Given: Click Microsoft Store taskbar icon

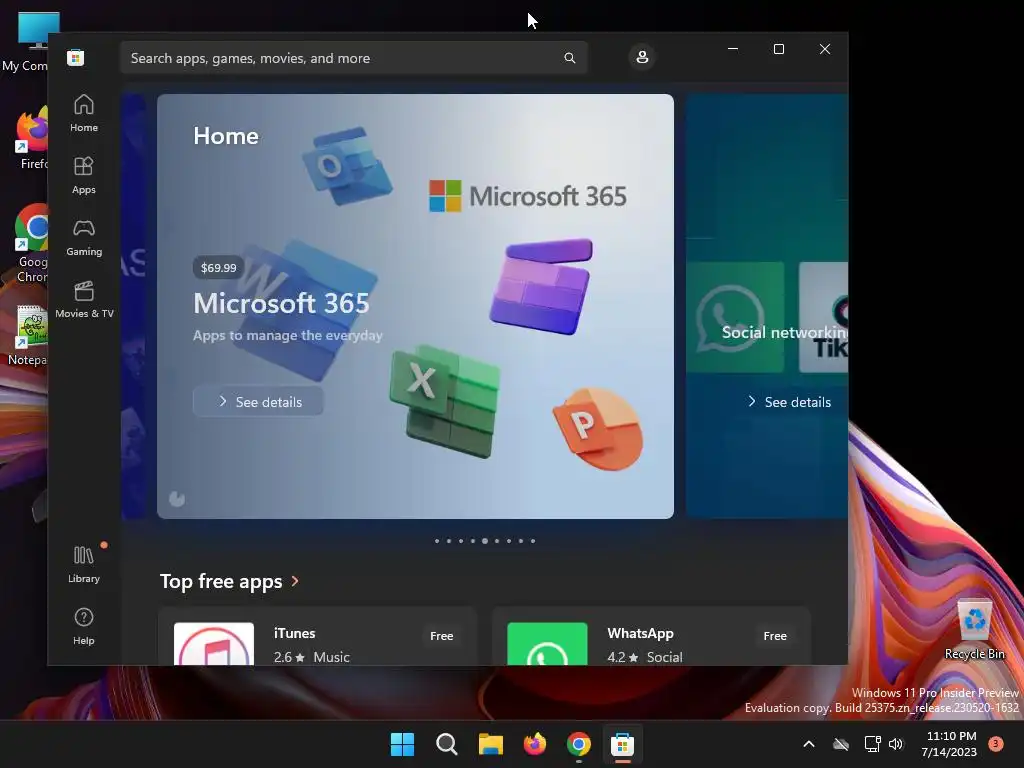Looking at the screenshot, I should (622, 744).
